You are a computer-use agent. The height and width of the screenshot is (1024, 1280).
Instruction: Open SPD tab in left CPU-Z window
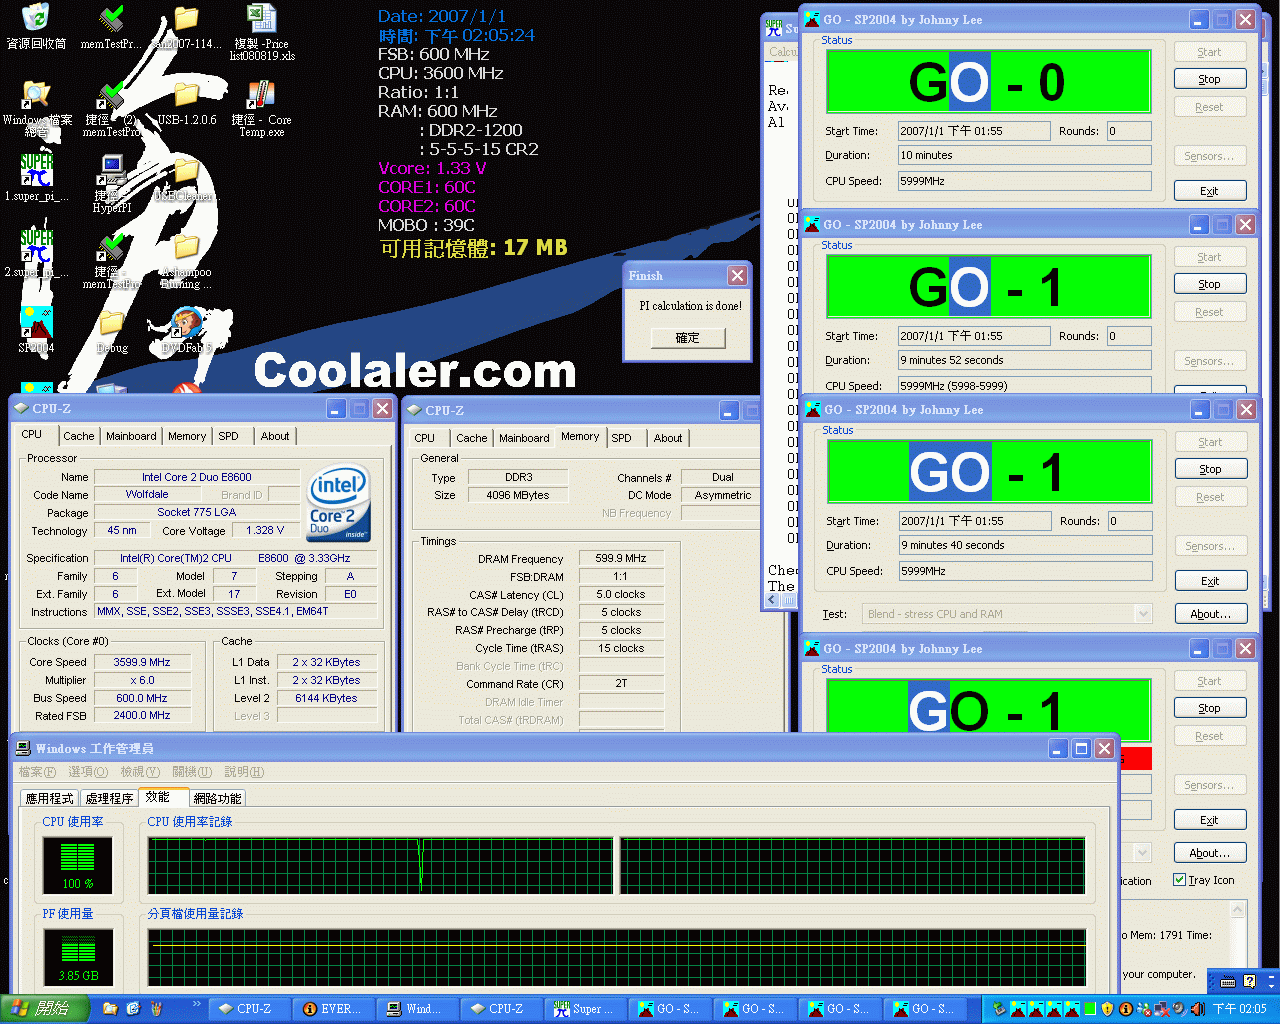click(228, 436)
